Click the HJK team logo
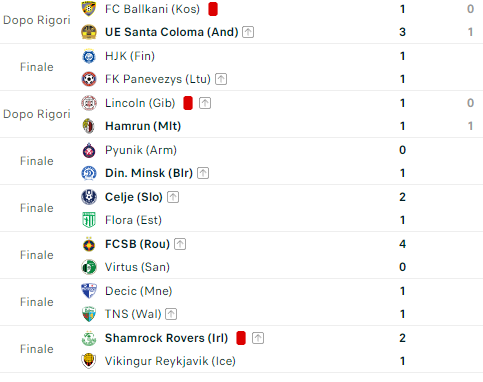 tap(89, 56)
